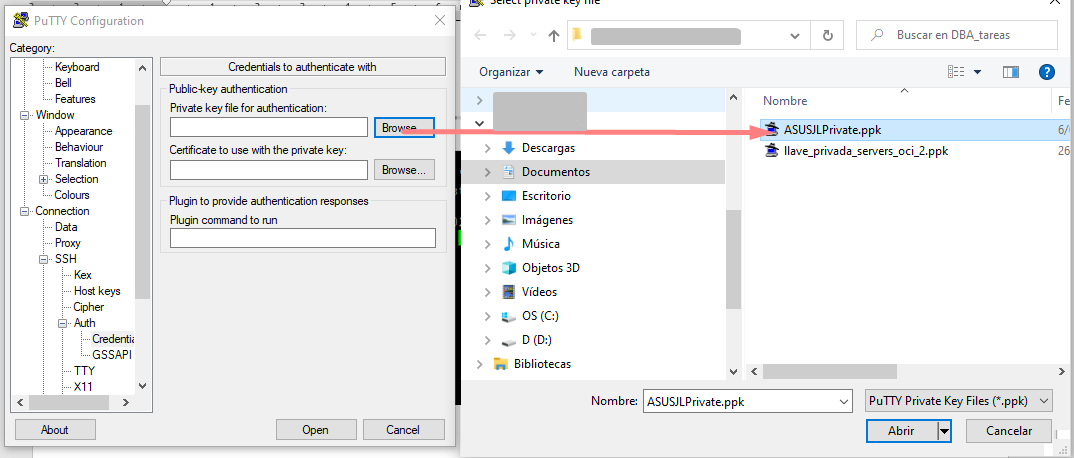Select the Proxy category
Screen dimensions: 1074x458
pyautogui.click(x=68, y=243)
